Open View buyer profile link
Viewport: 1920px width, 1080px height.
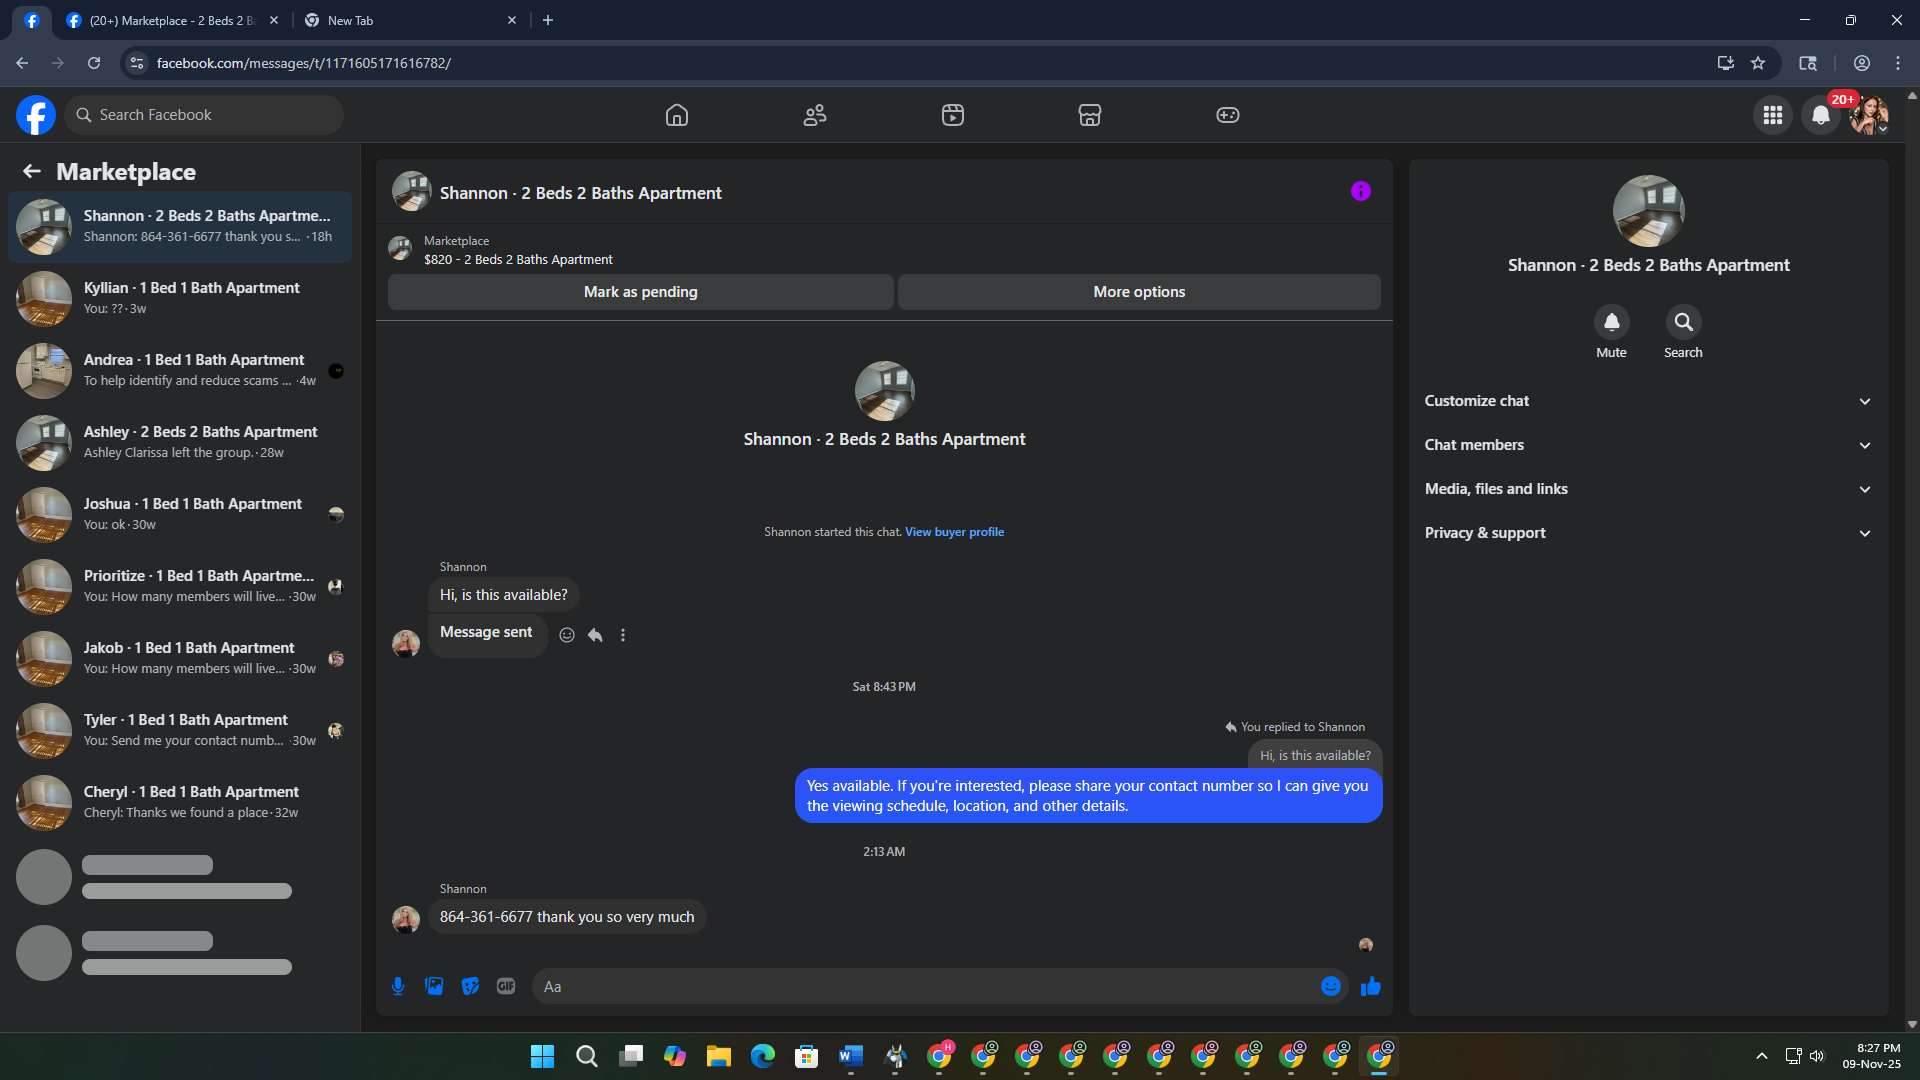(954, 532)
